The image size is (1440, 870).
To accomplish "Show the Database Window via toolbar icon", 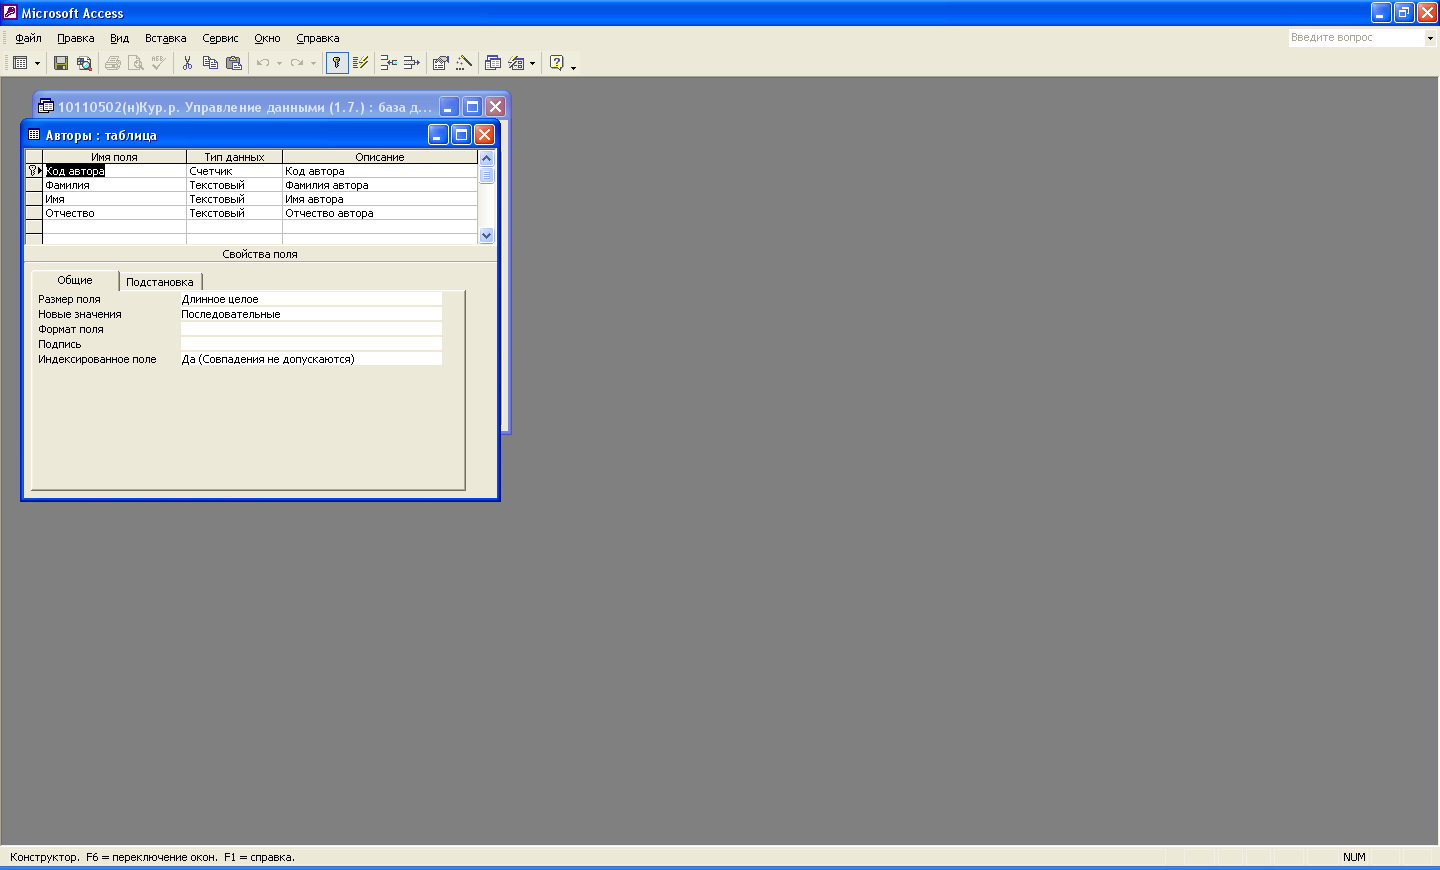I will (x=493, y=63).
